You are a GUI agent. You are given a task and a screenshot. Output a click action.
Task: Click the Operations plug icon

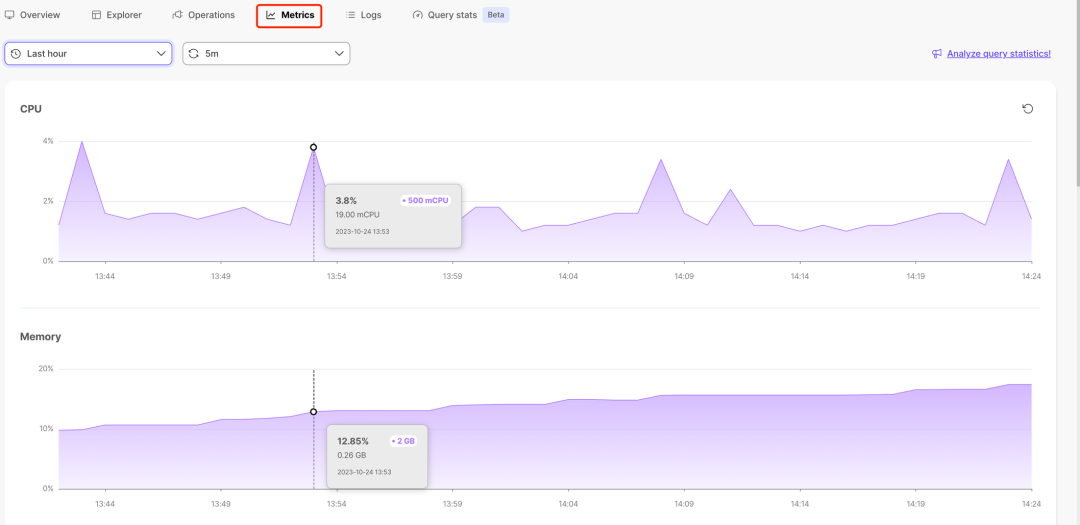click(x=178, y=14)
